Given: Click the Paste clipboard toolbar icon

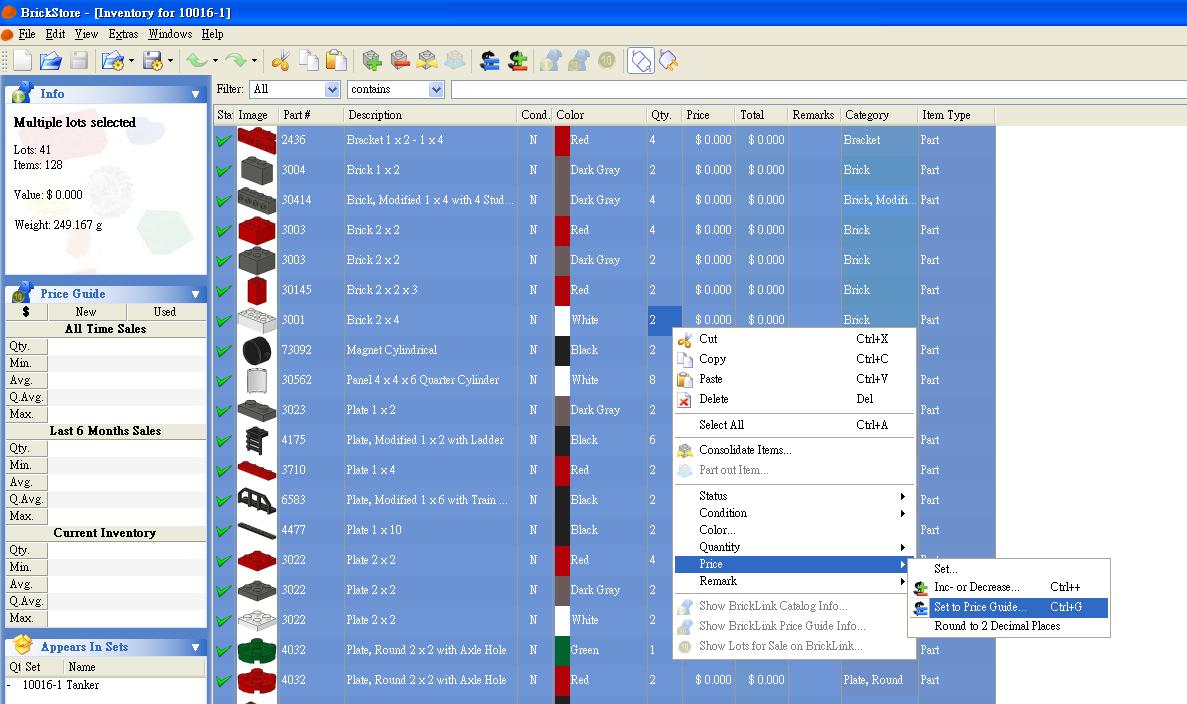Looking at the screenshot, I should point(336,61).
